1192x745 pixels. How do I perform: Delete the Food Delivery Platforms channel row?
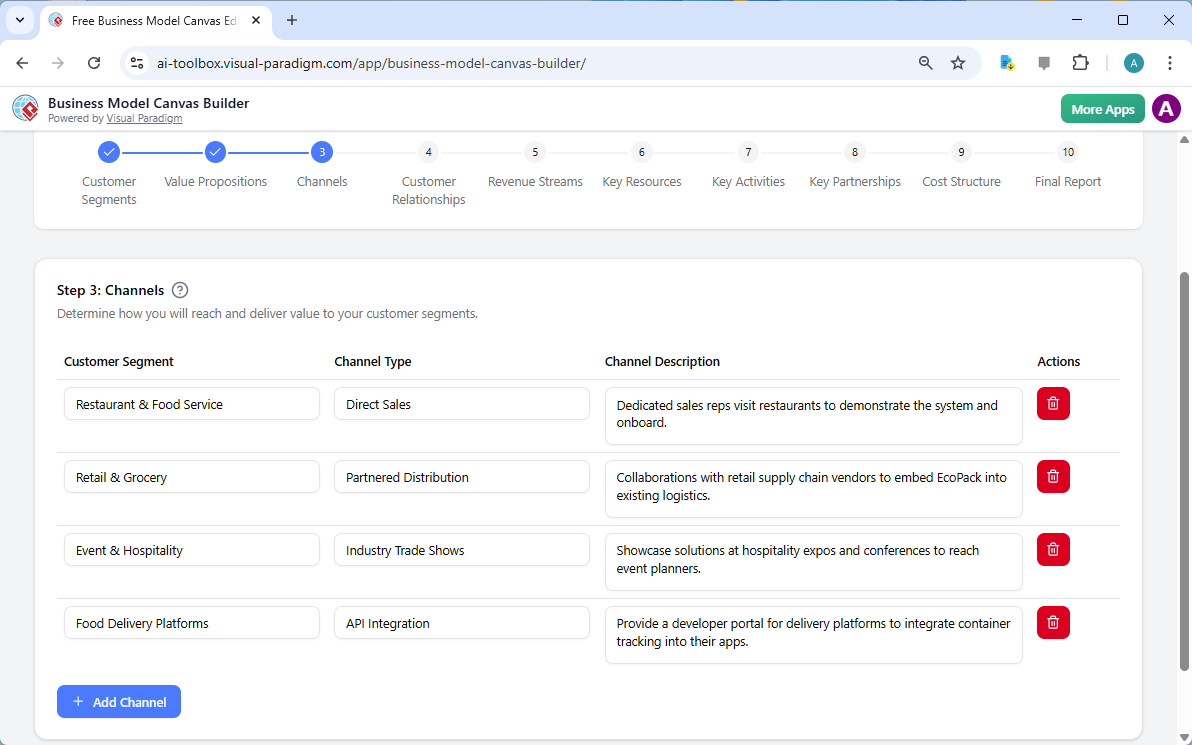coord(1052,622)
